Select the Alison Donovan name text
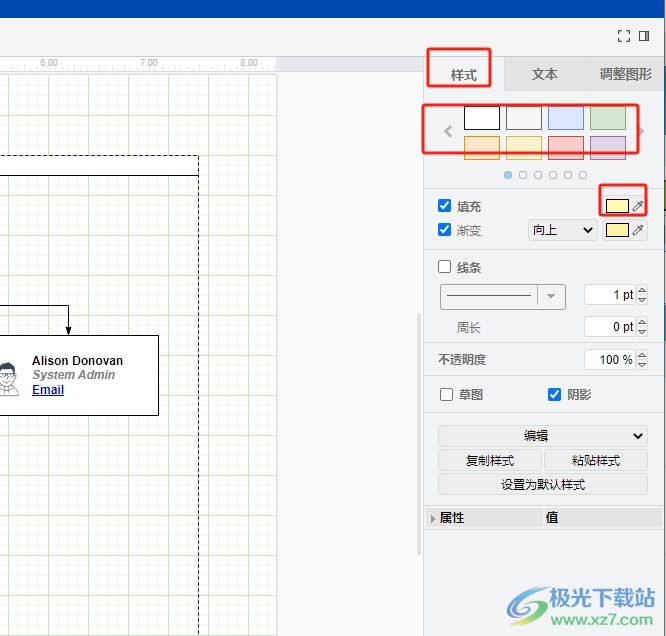Screen dimensions: 666x636 (77, 361)
